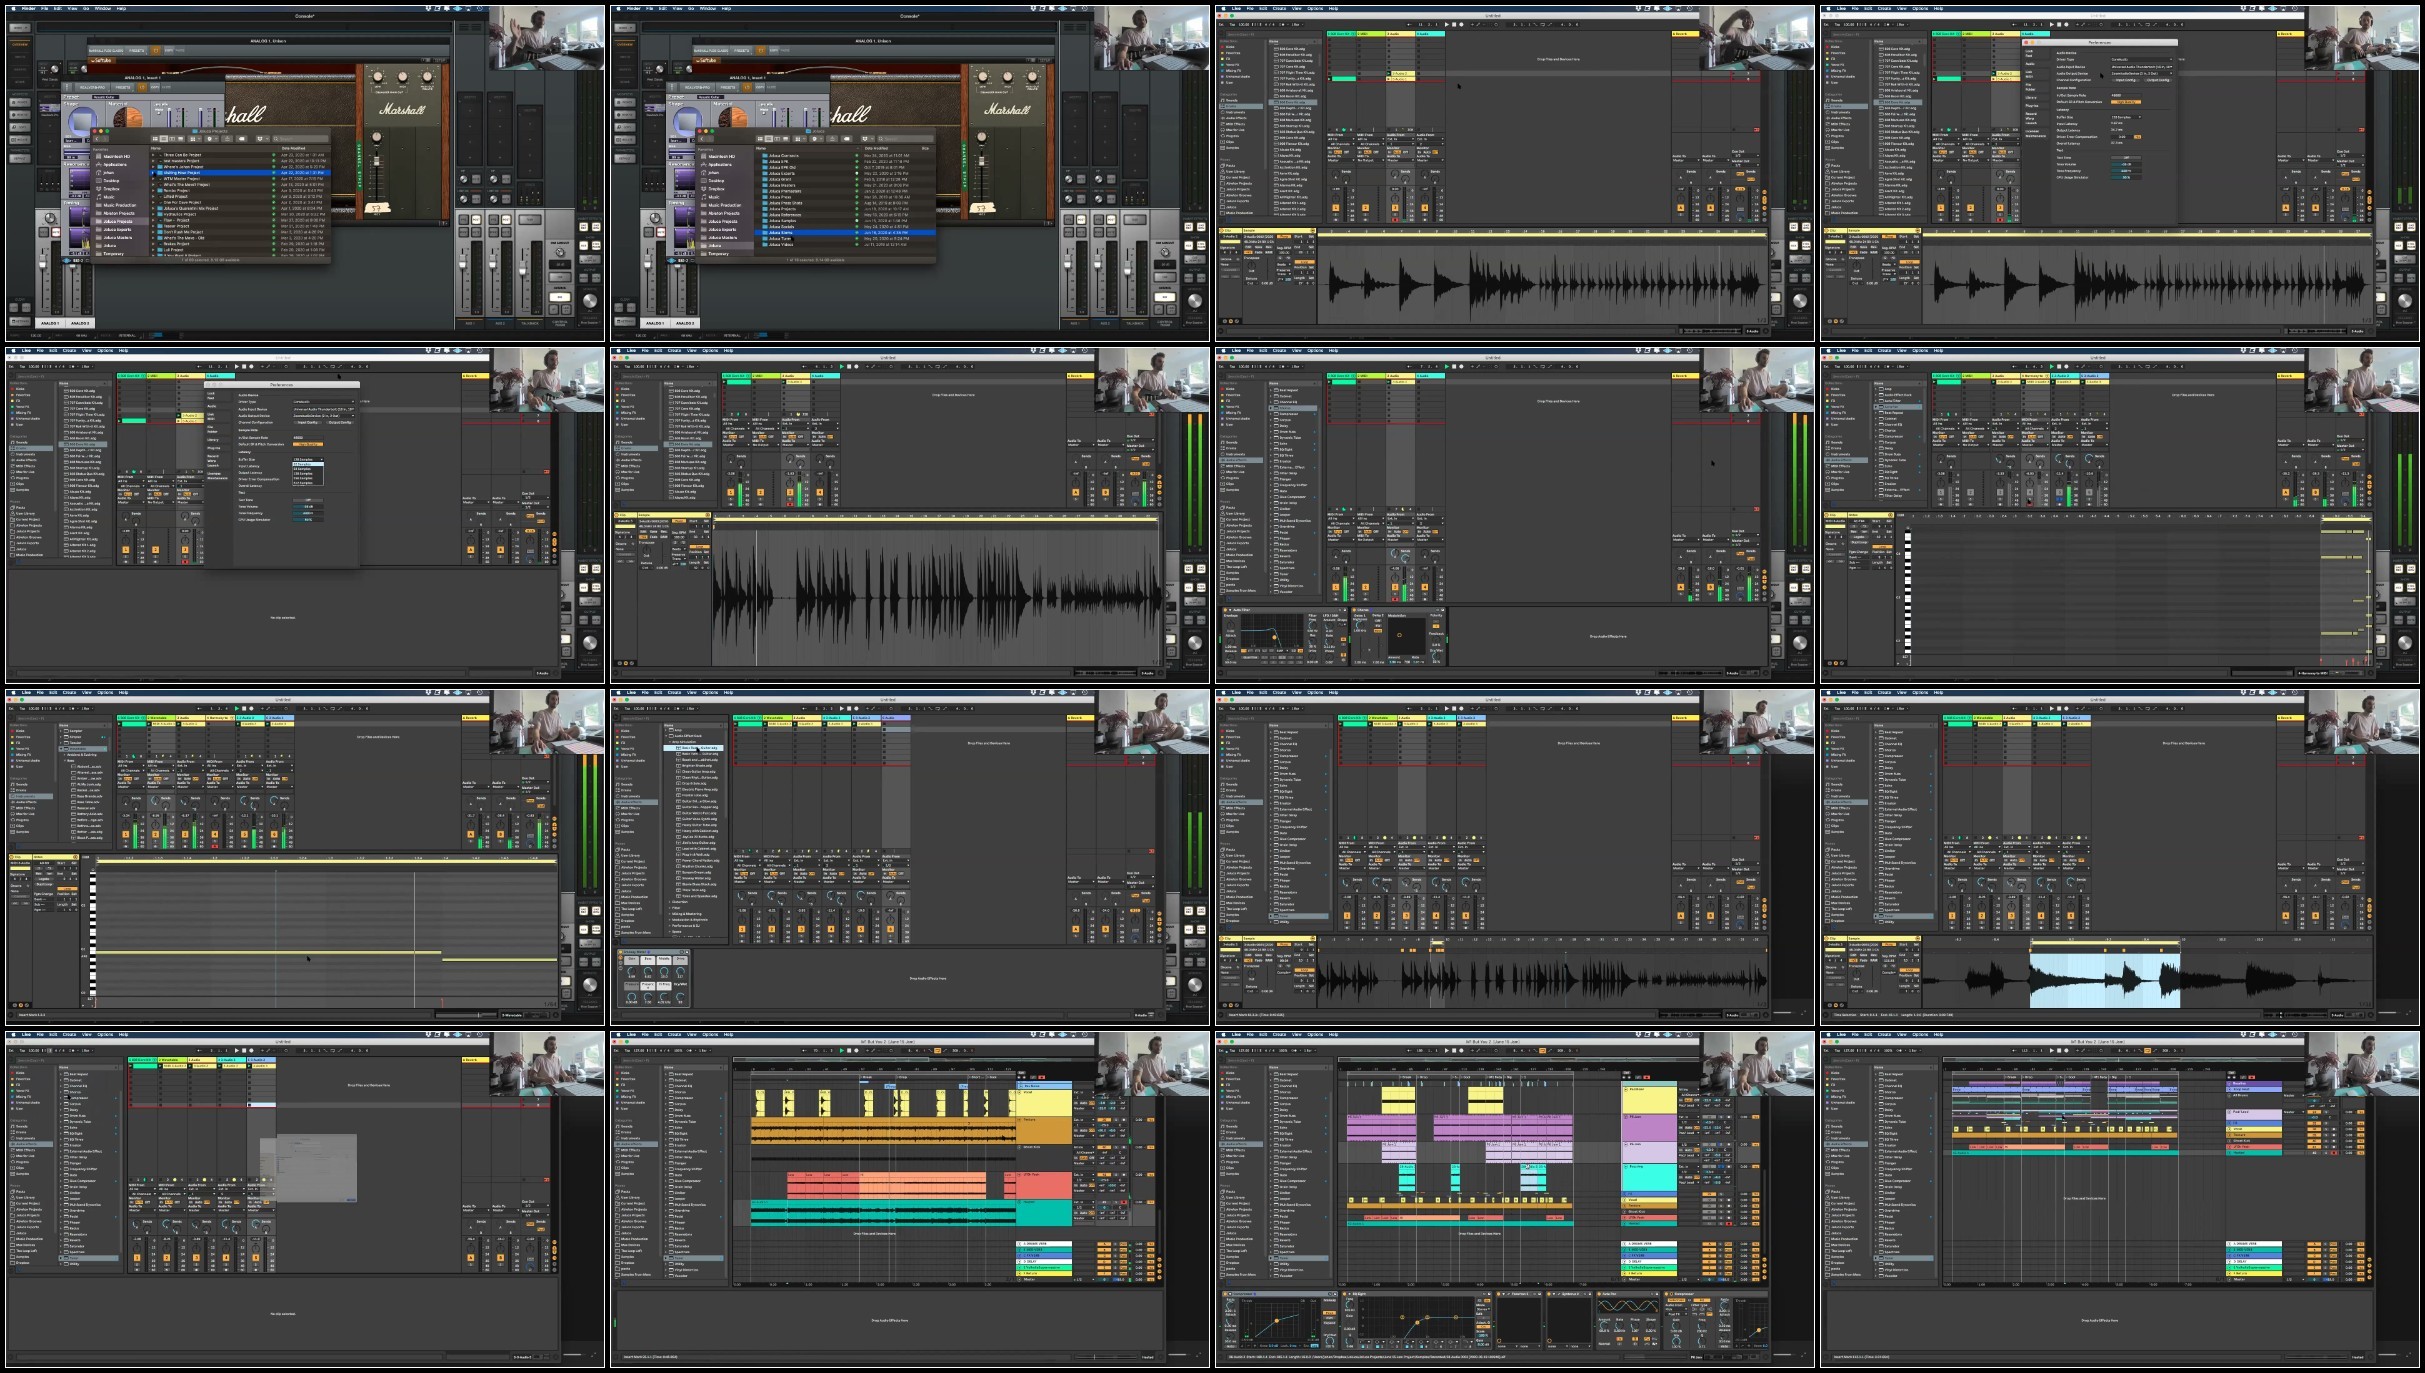In the third frame, click the transport Play button

(1446, 24)
